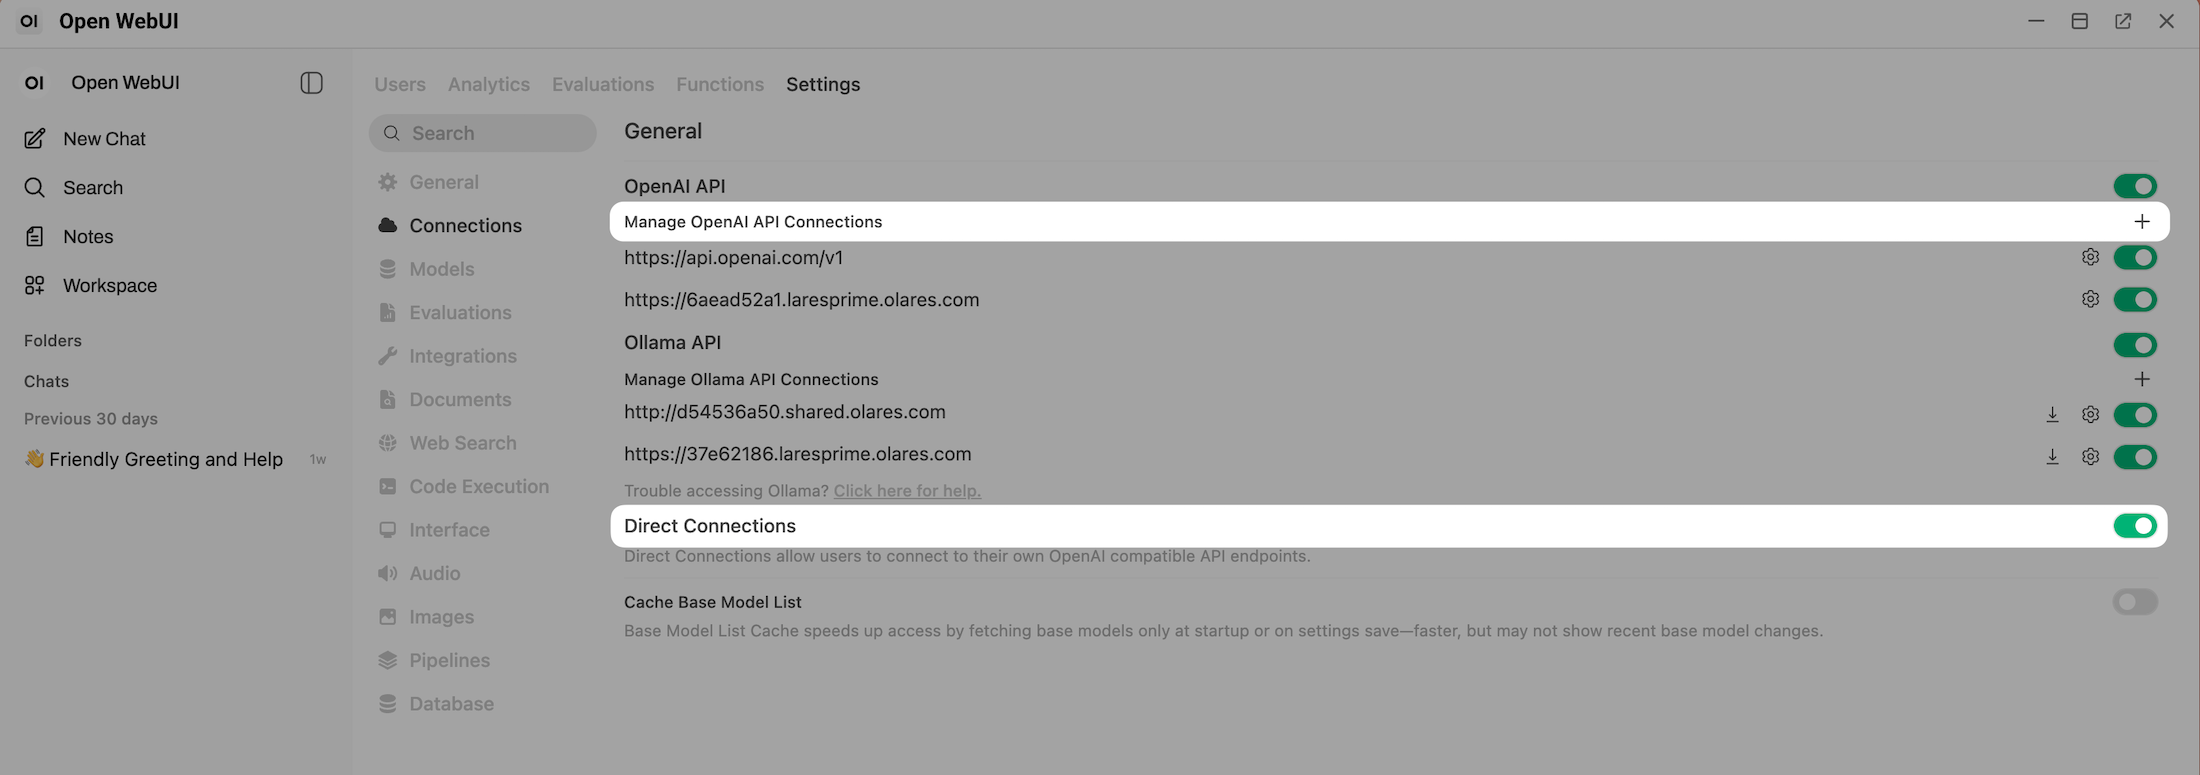2200x775 pixels.
Task: Click the 'Manage Ollama API Connections' label
Action: point(751,380)
